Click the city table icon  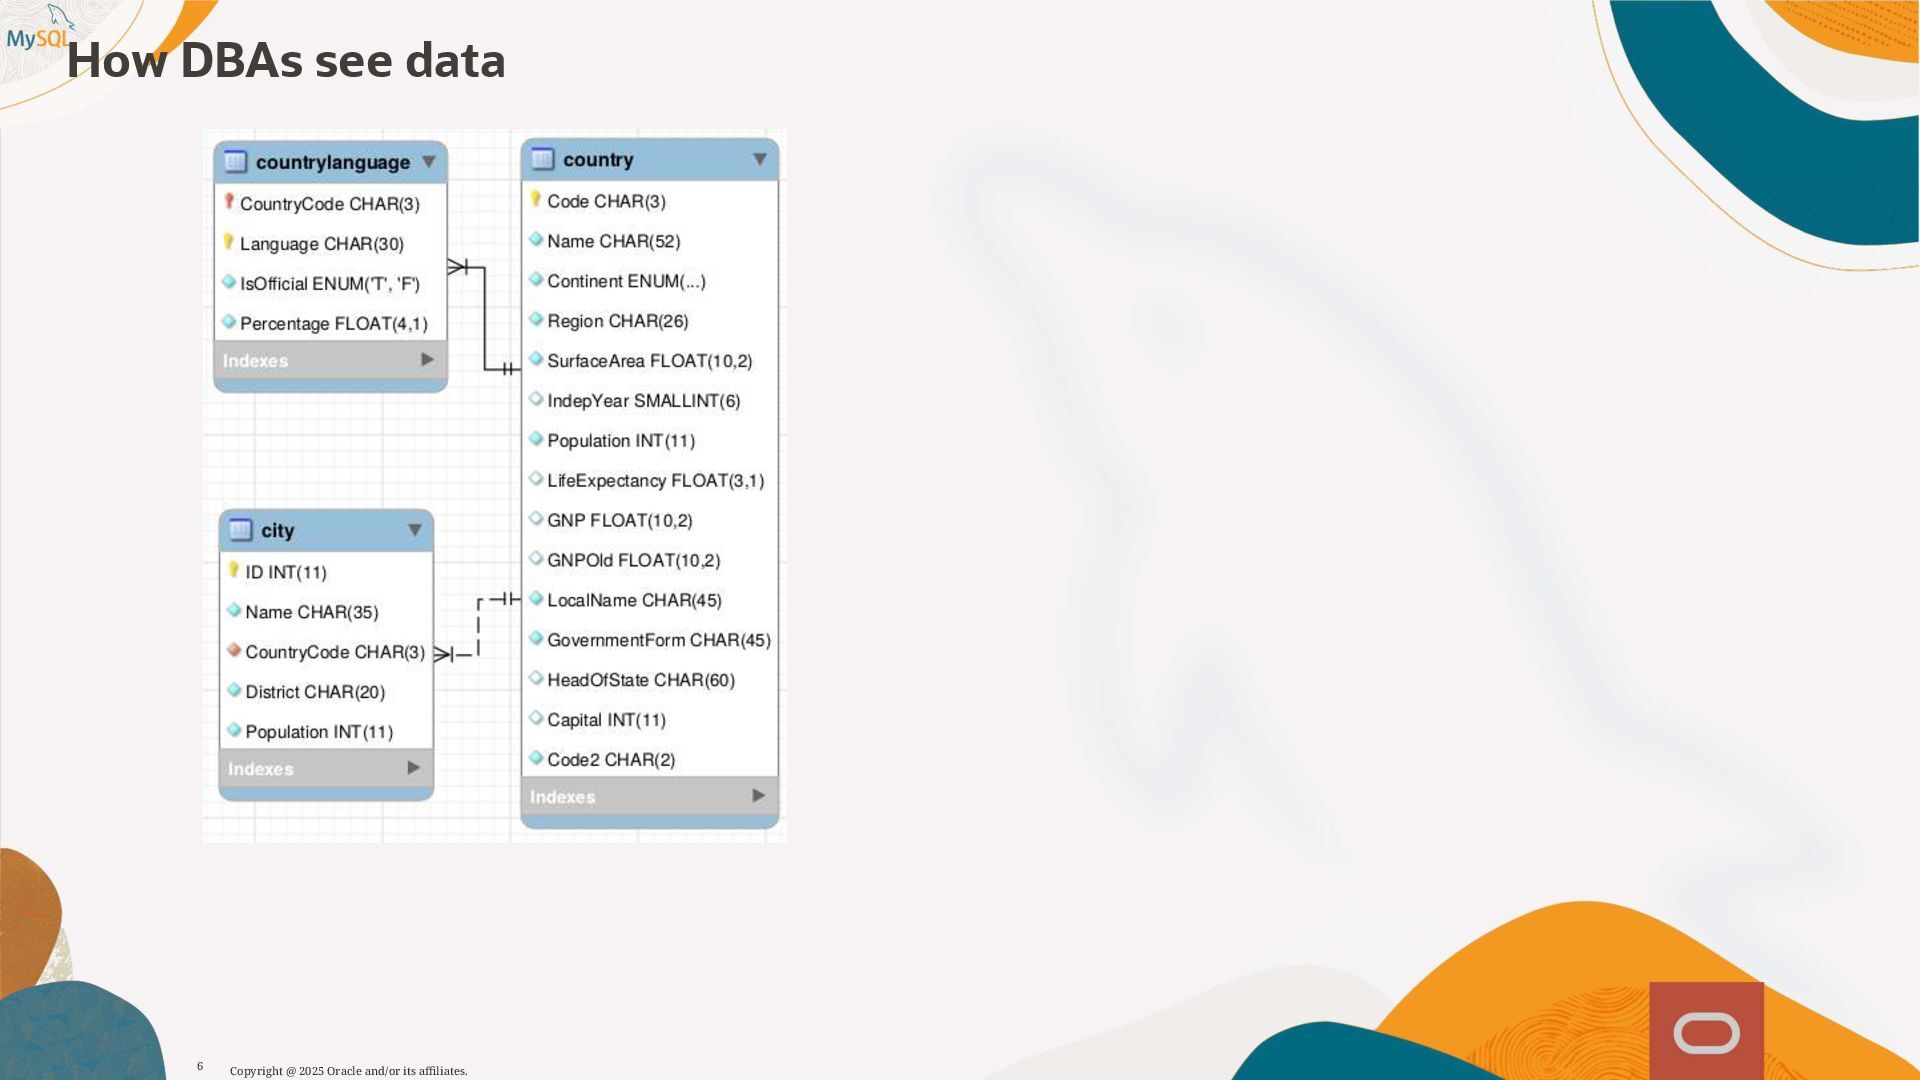[240, 530]
